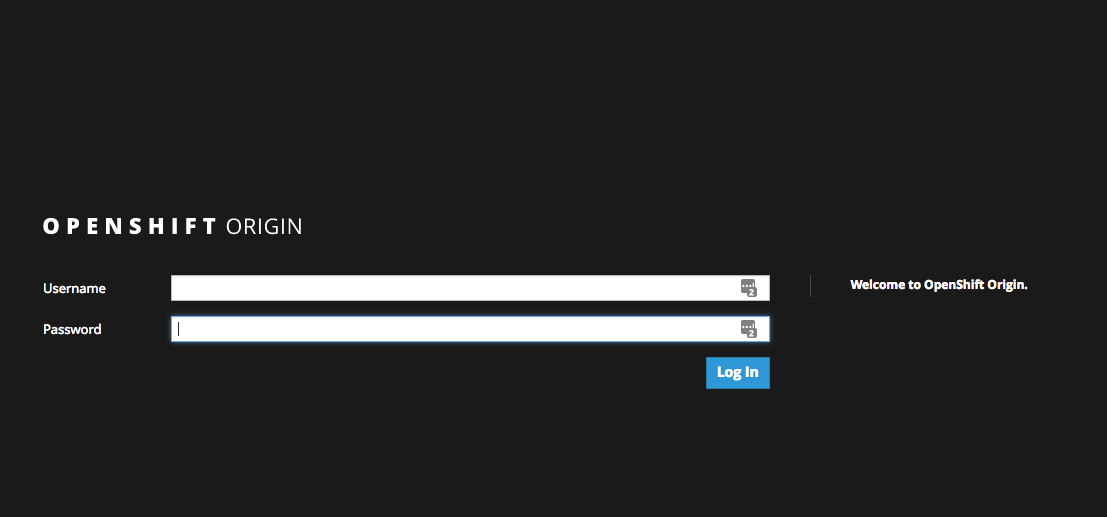Image resolution: width=1107 pixels, height=517 pixels.
Task: Open the autofill icon in Password field
Action: click(748, 329)
